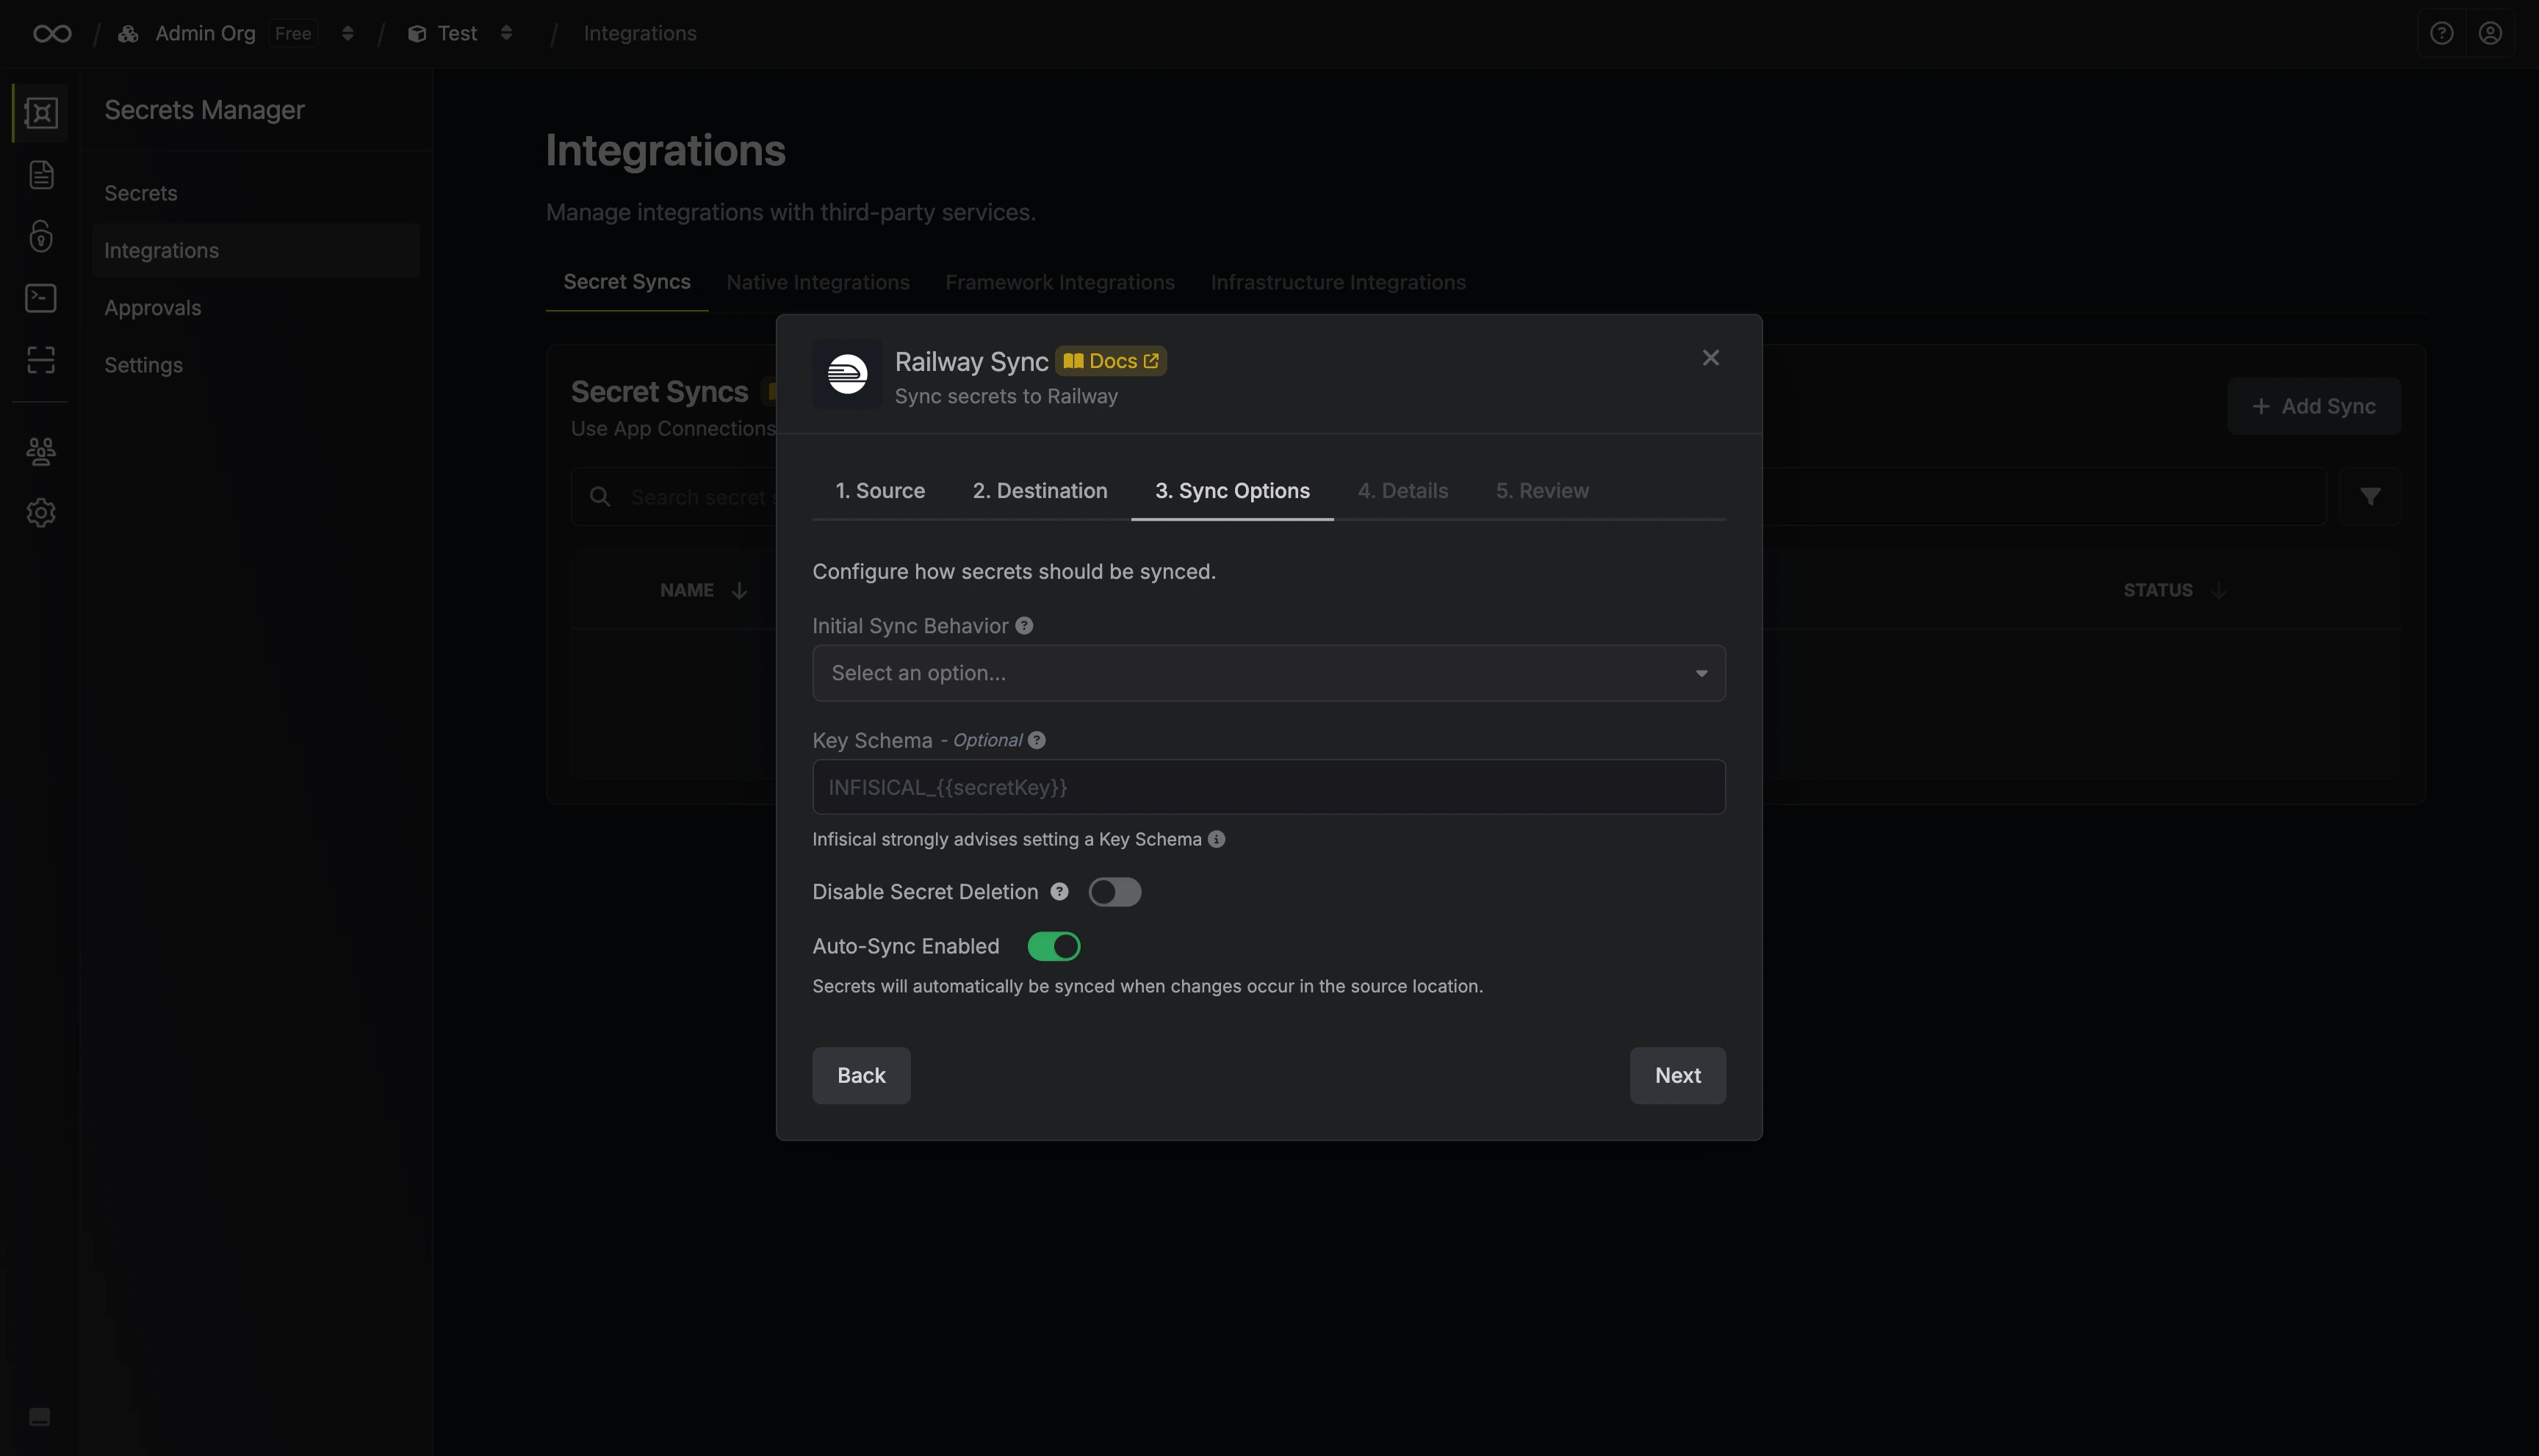Click the Key Schema advice info icon
This screenshot has height=1456, width=2539.
pos(1216,840)
